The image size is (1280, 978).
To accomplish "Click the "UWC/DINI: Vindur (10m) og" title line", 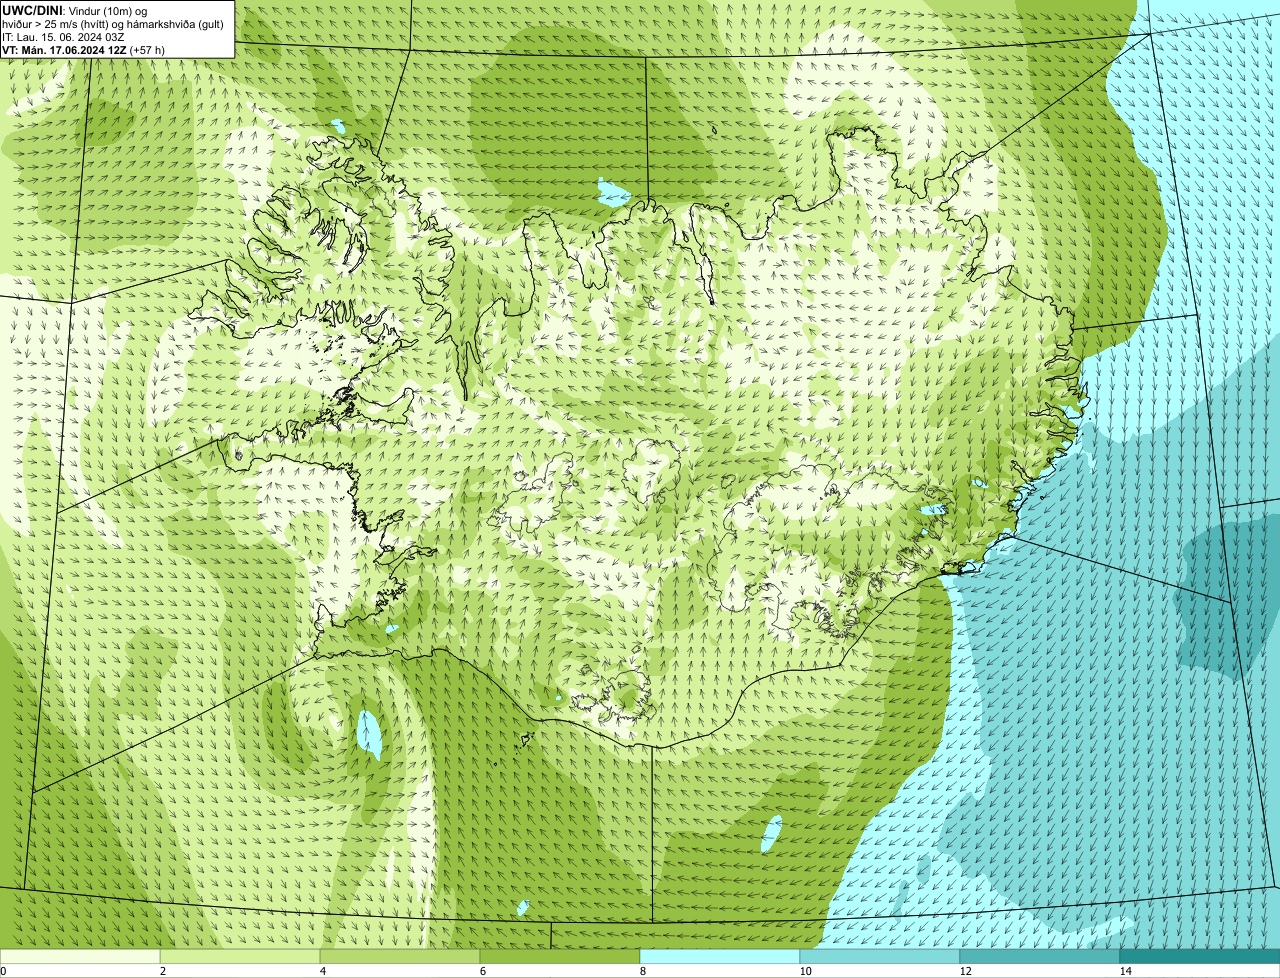I will tap(75, 10).
